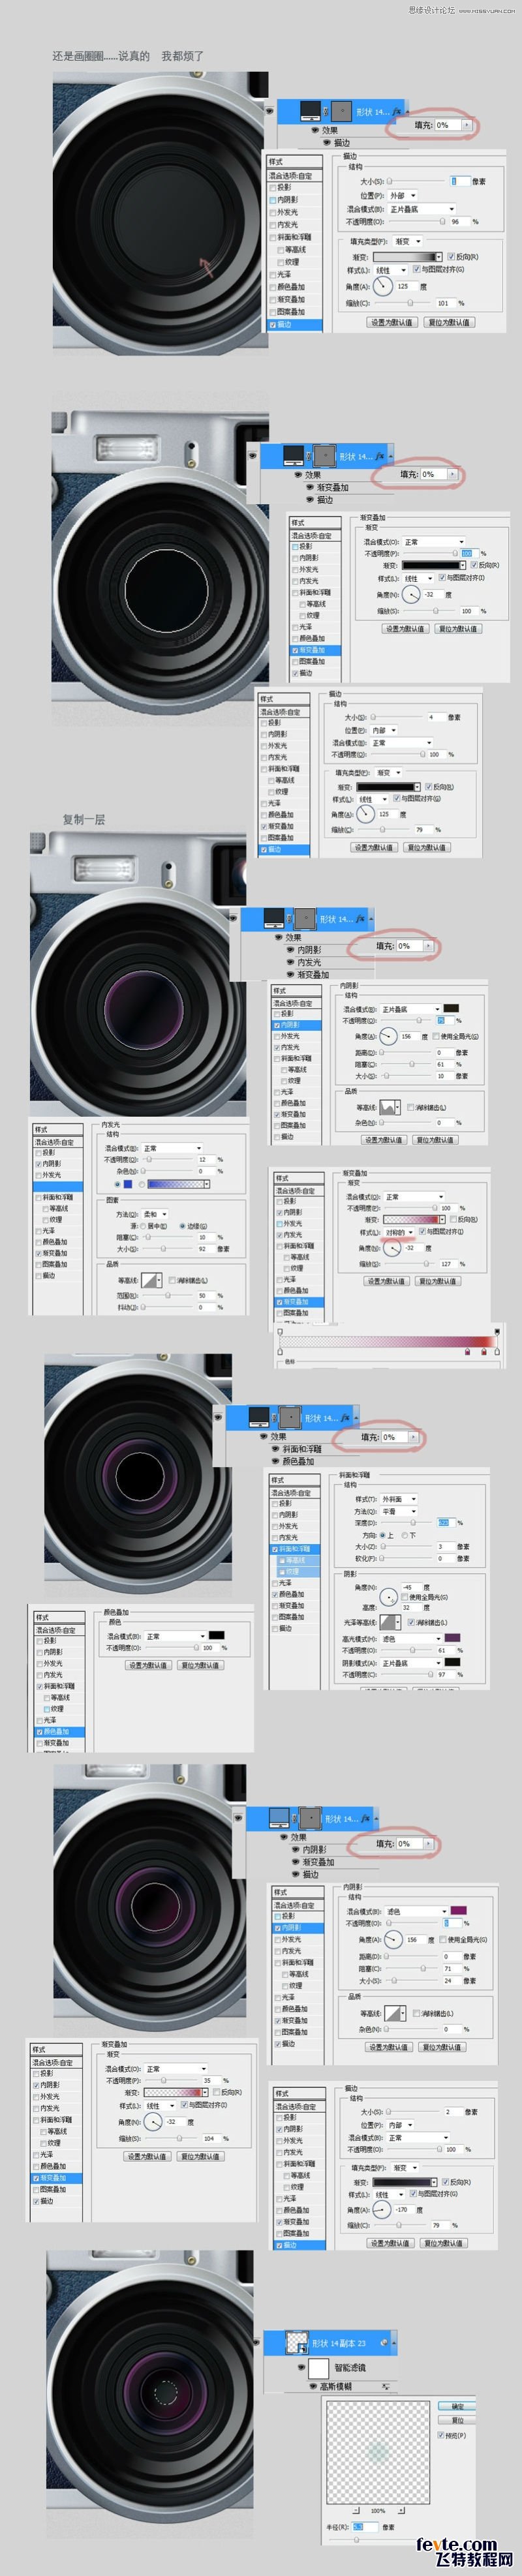Open bevel method dropdown showing 平滑
Viewport: 522px width, 2576px height.
398,1511
